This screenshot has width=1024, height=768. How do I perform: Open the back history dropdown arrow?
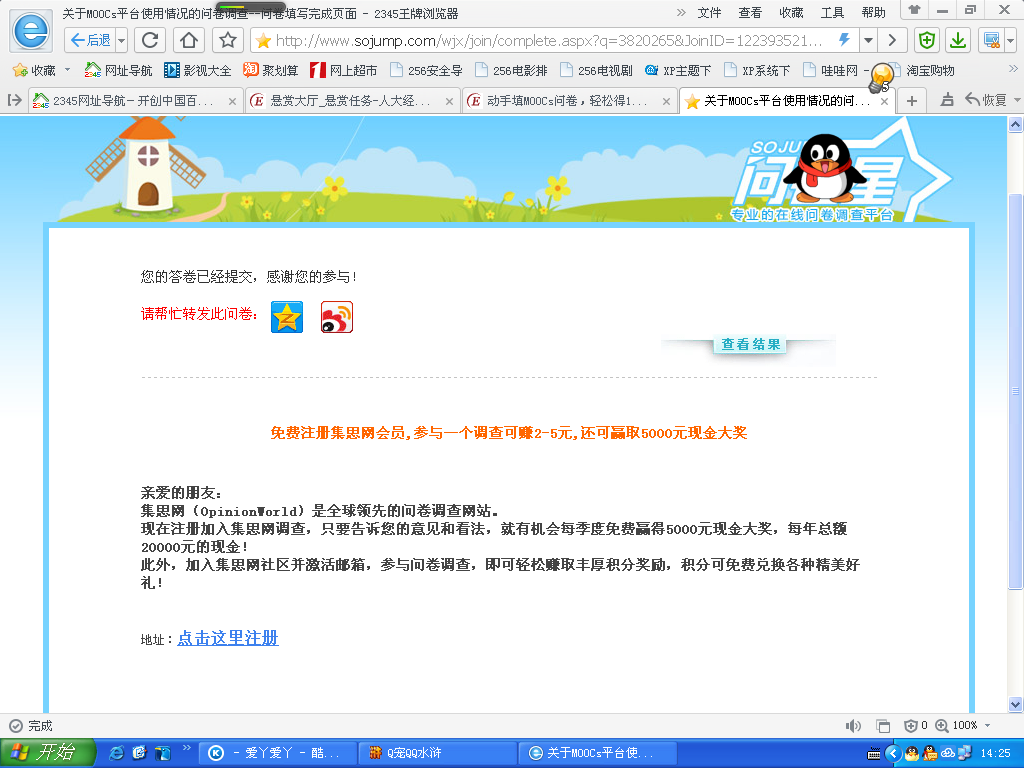click(x=121, y=40)
